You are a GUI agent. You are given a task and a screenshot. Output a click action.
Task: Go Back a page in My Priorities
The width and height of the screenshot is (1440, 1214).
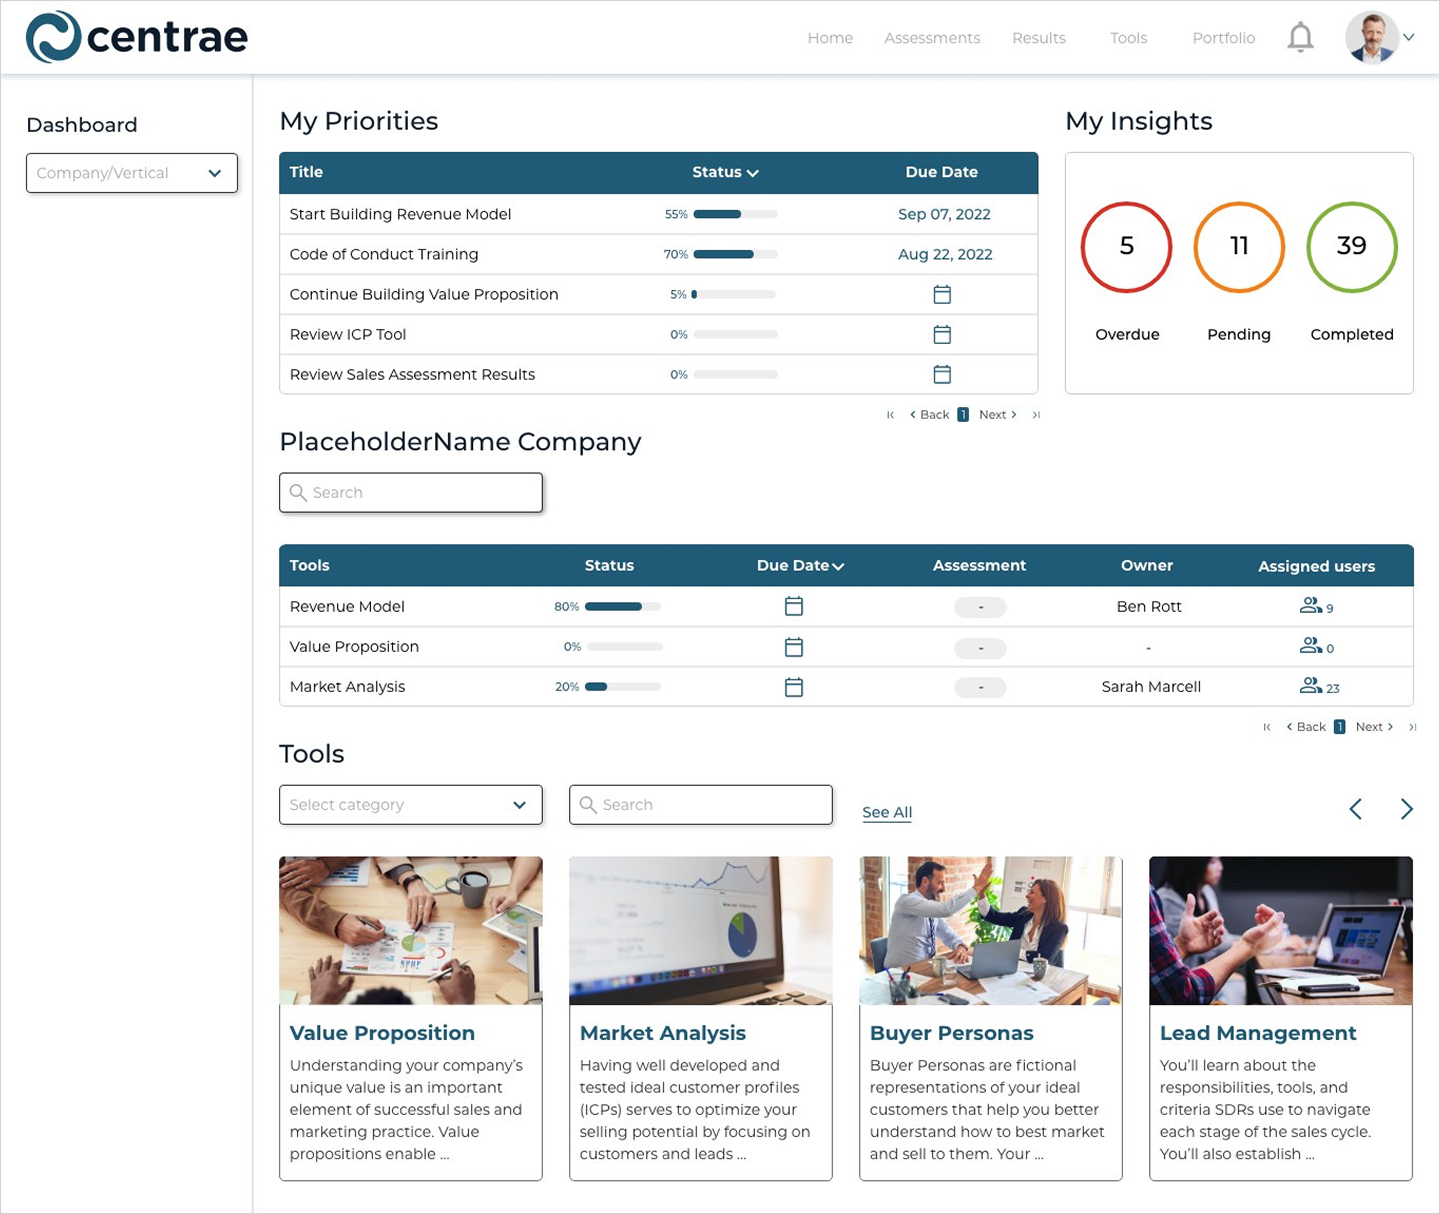[x=929, y=415]
